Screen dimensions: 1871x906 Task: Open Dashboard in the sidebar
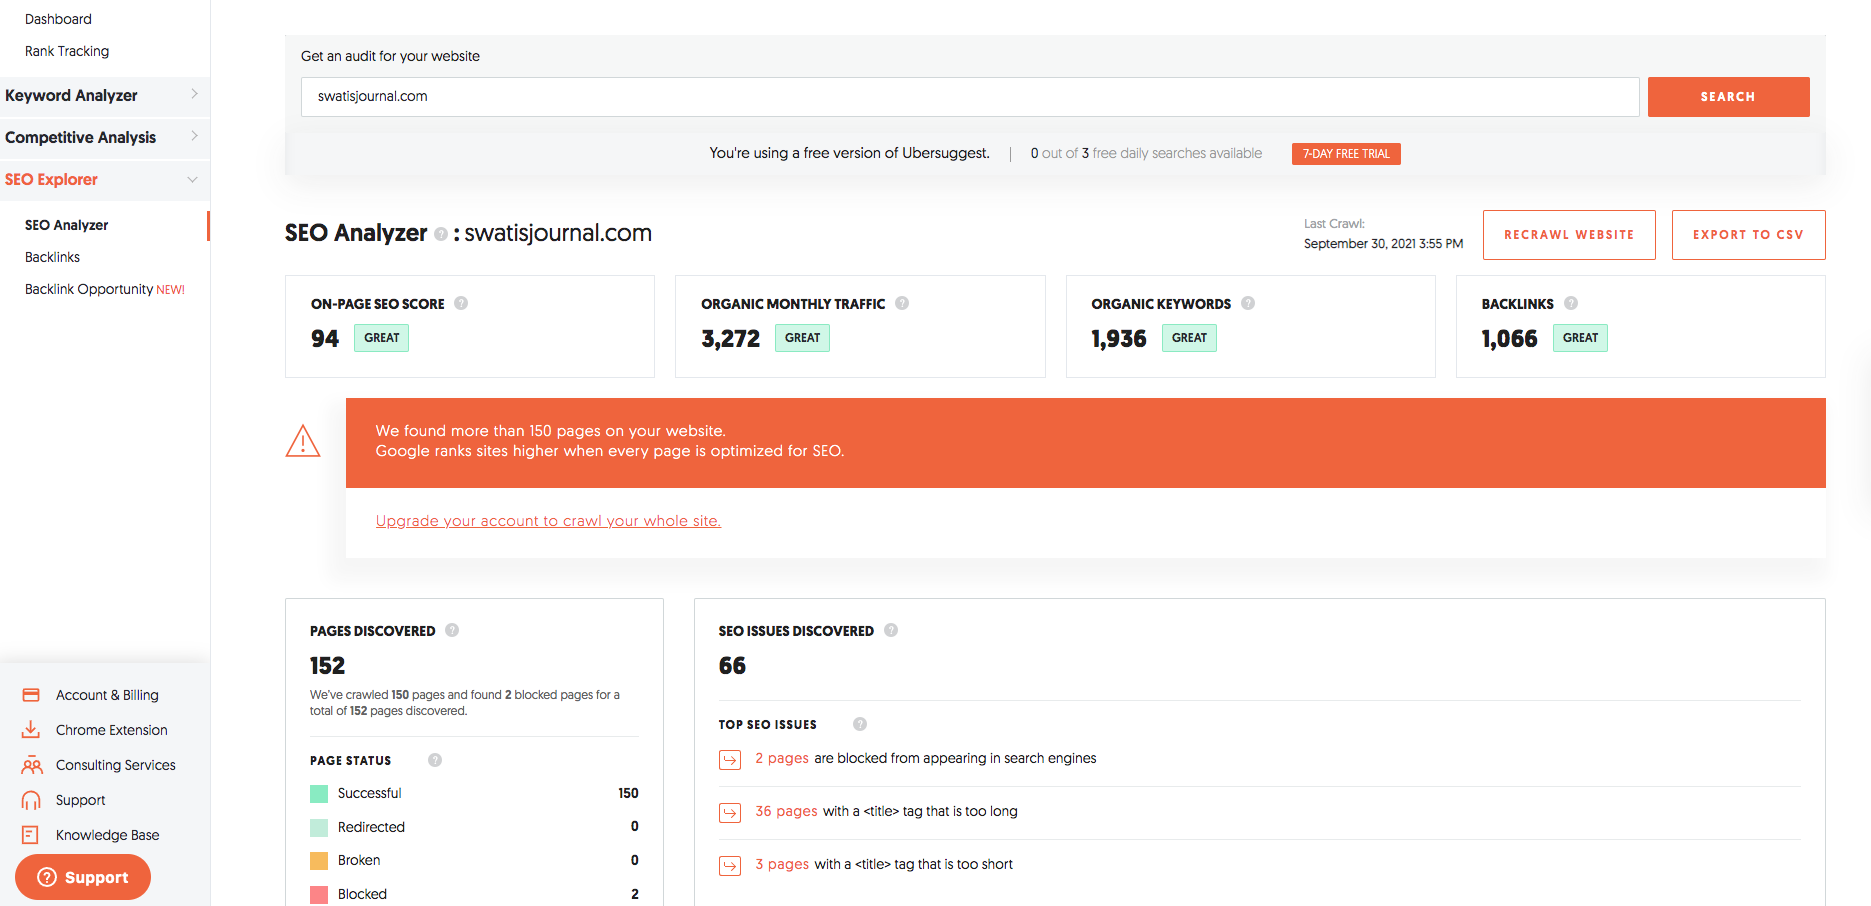coord(58,19)
